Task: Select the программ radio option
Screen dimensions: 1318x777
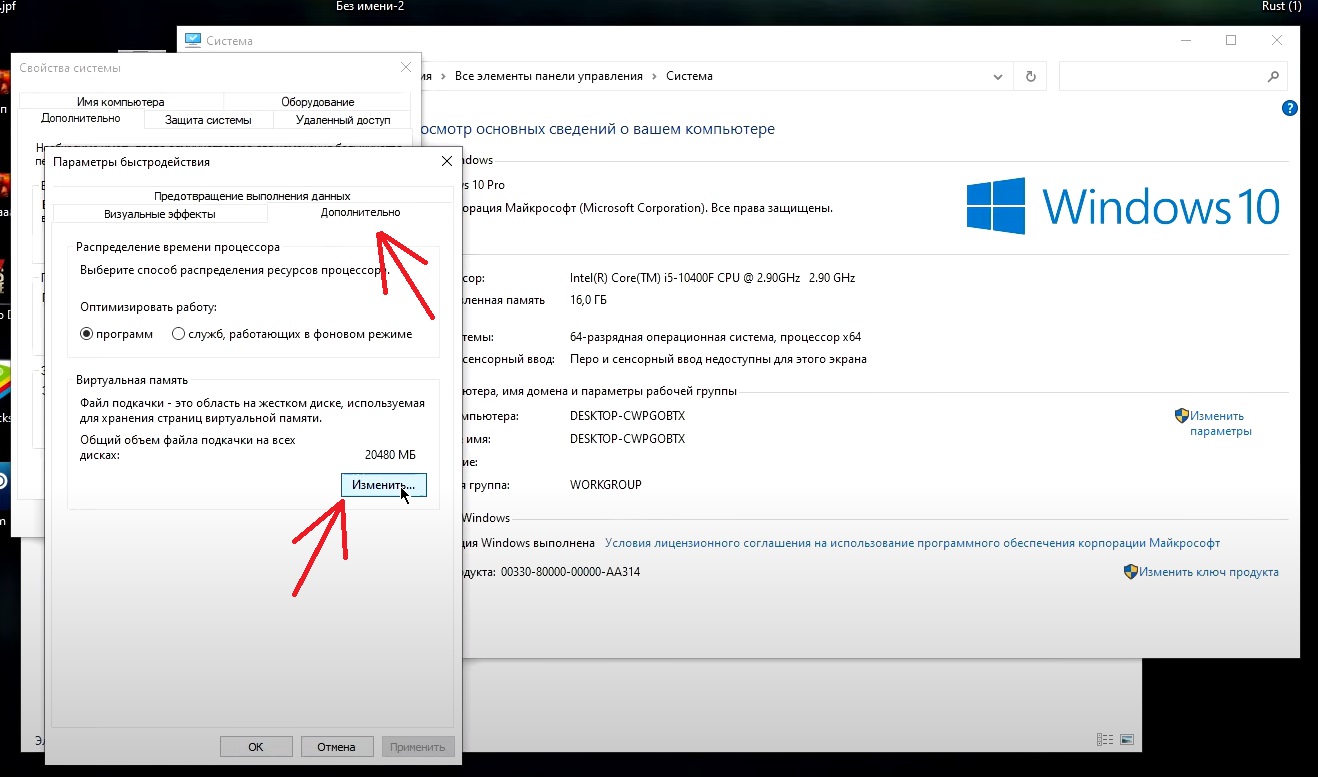Action: pos(86,334)
